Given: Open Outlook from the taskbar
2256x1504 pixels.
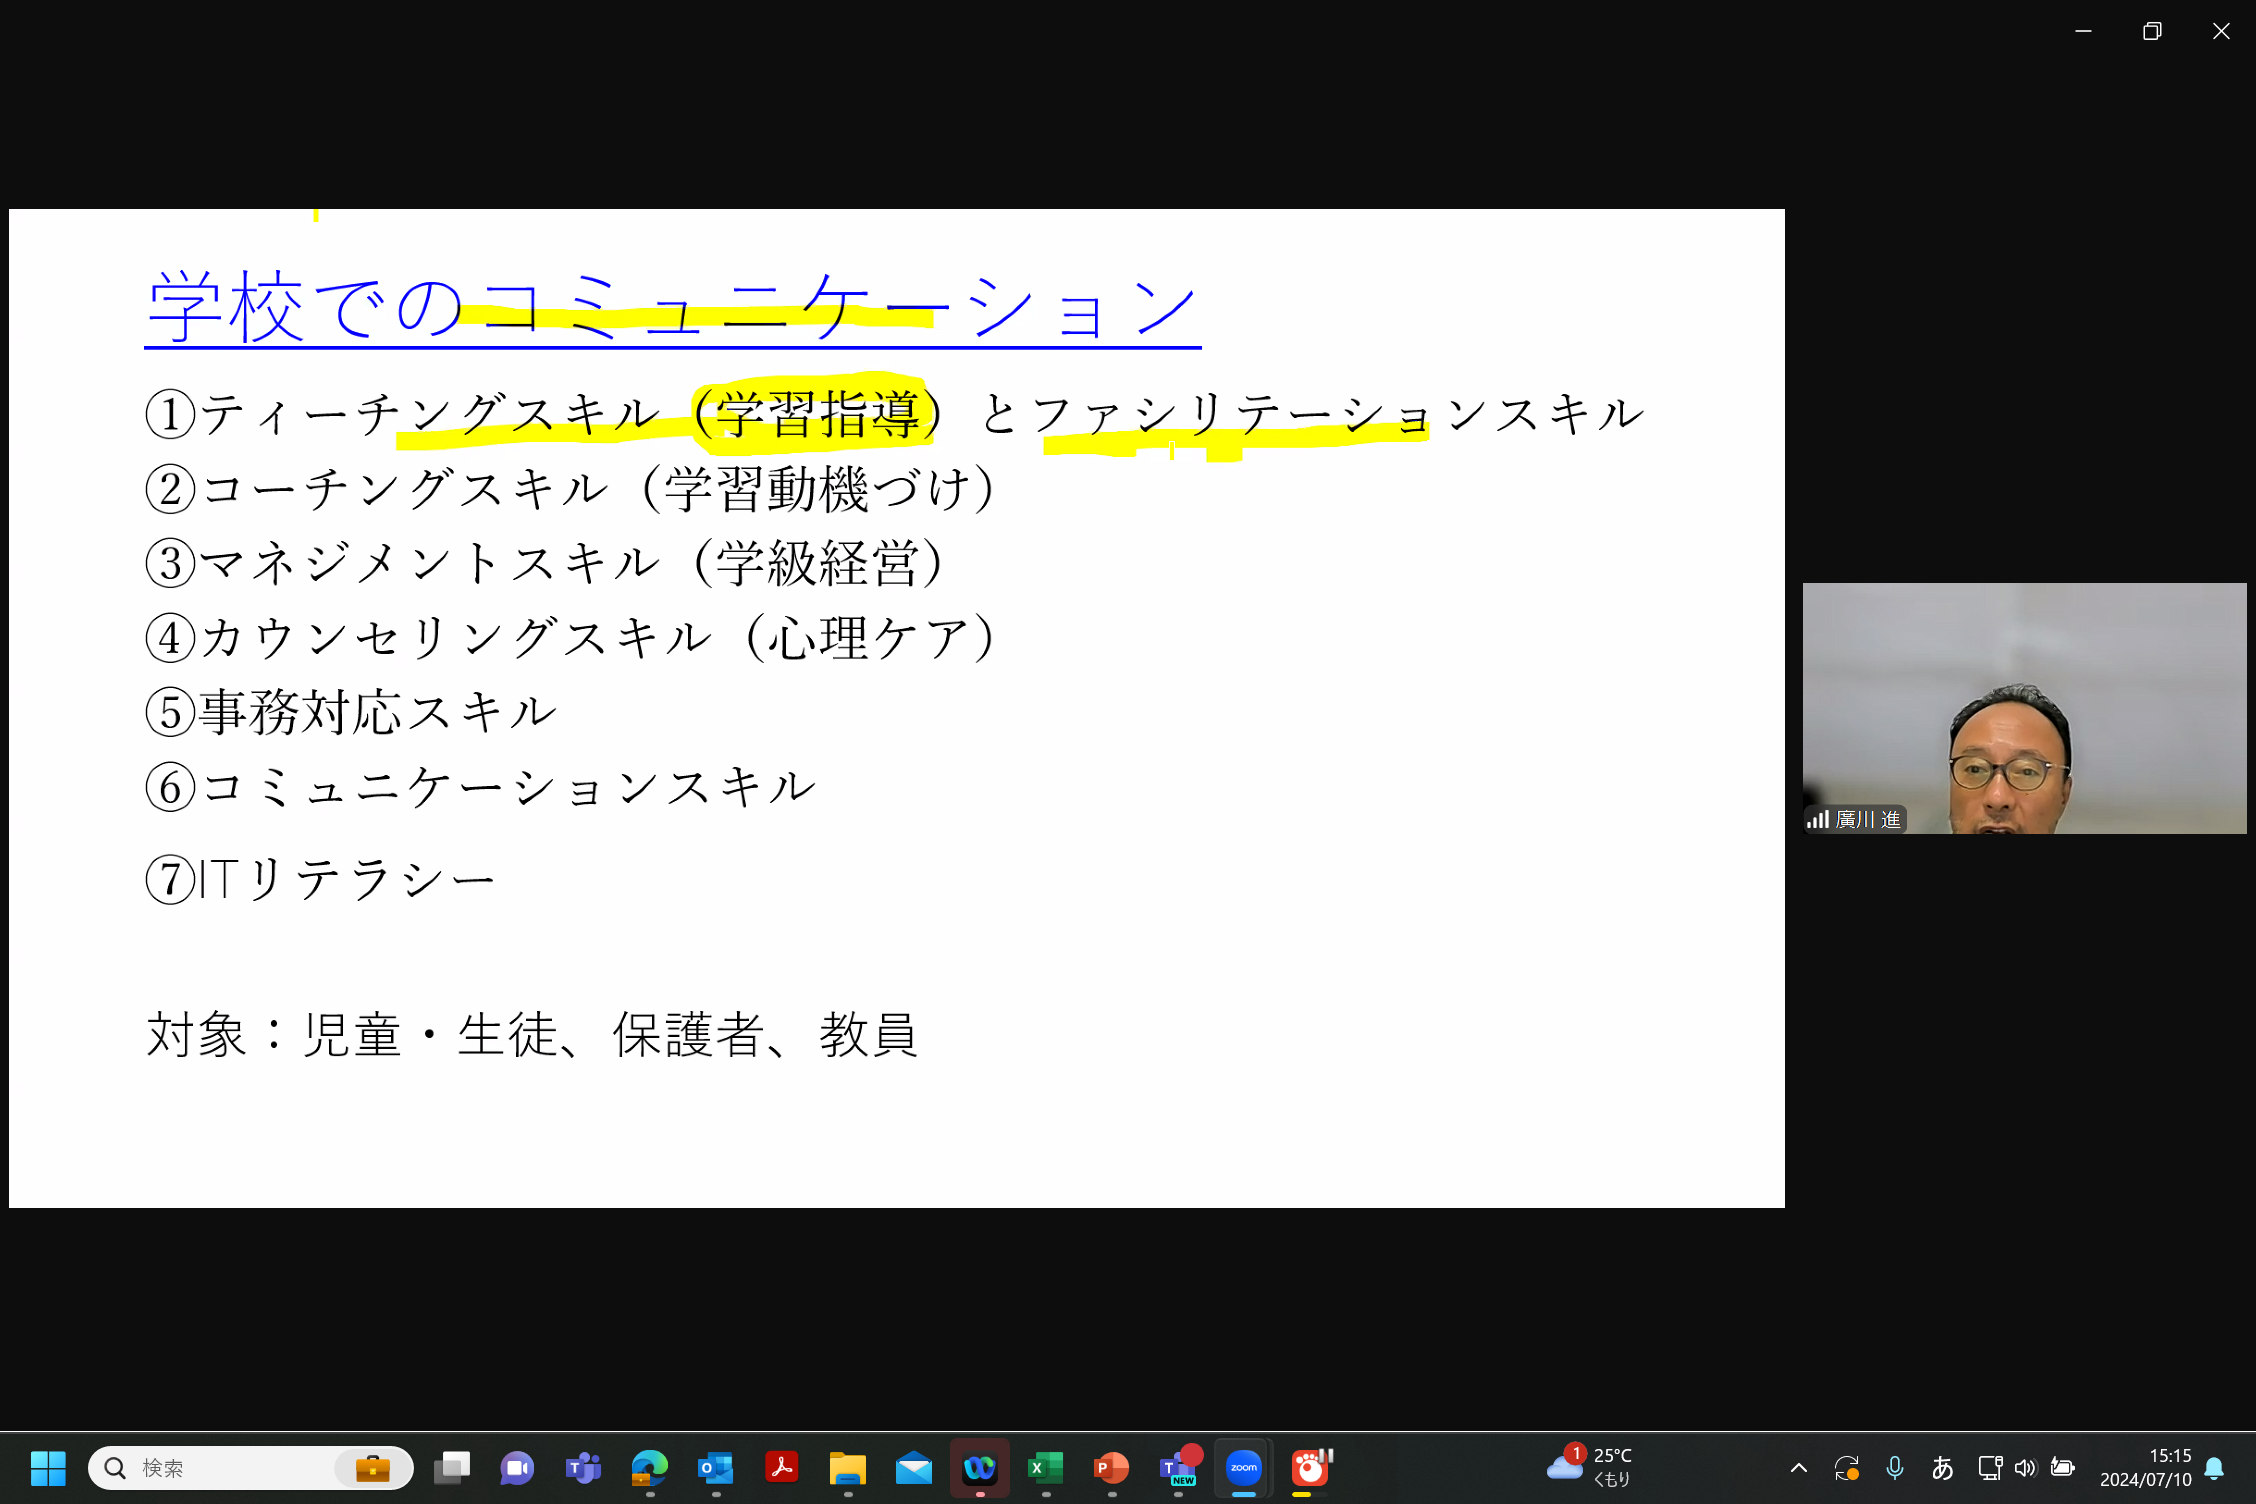Looking at the screenshot, I should (x=715, y=1468).
